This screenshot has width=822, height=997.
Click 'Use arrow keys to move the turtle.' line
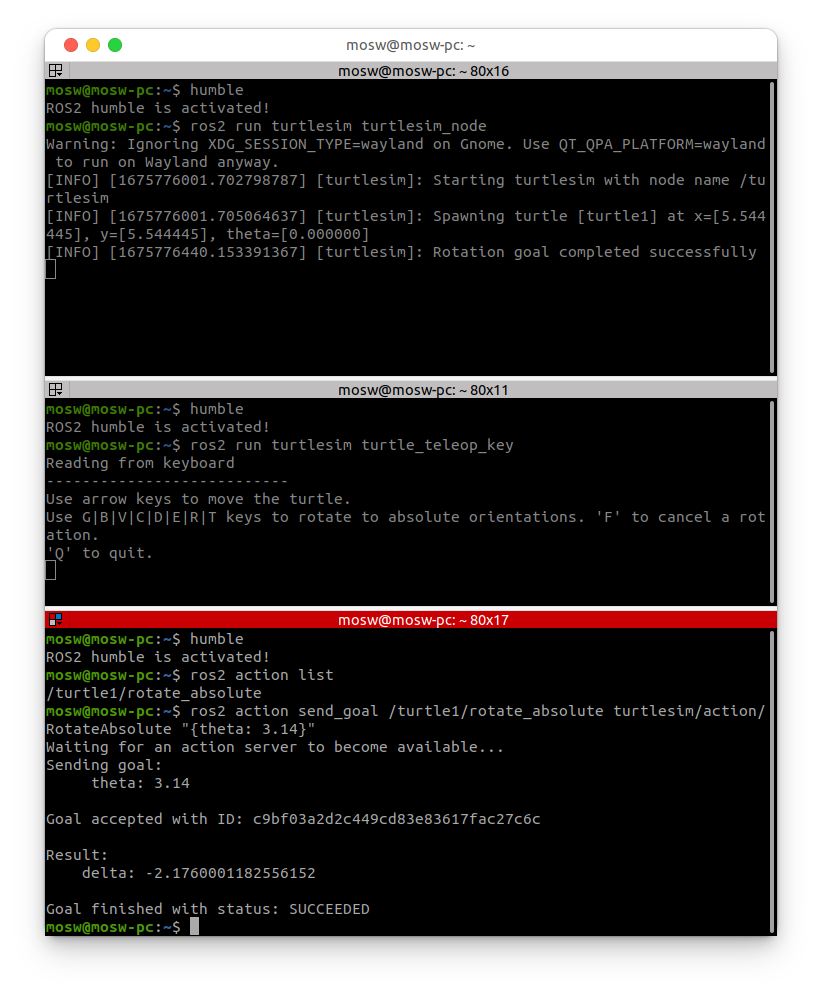[198, 500]
